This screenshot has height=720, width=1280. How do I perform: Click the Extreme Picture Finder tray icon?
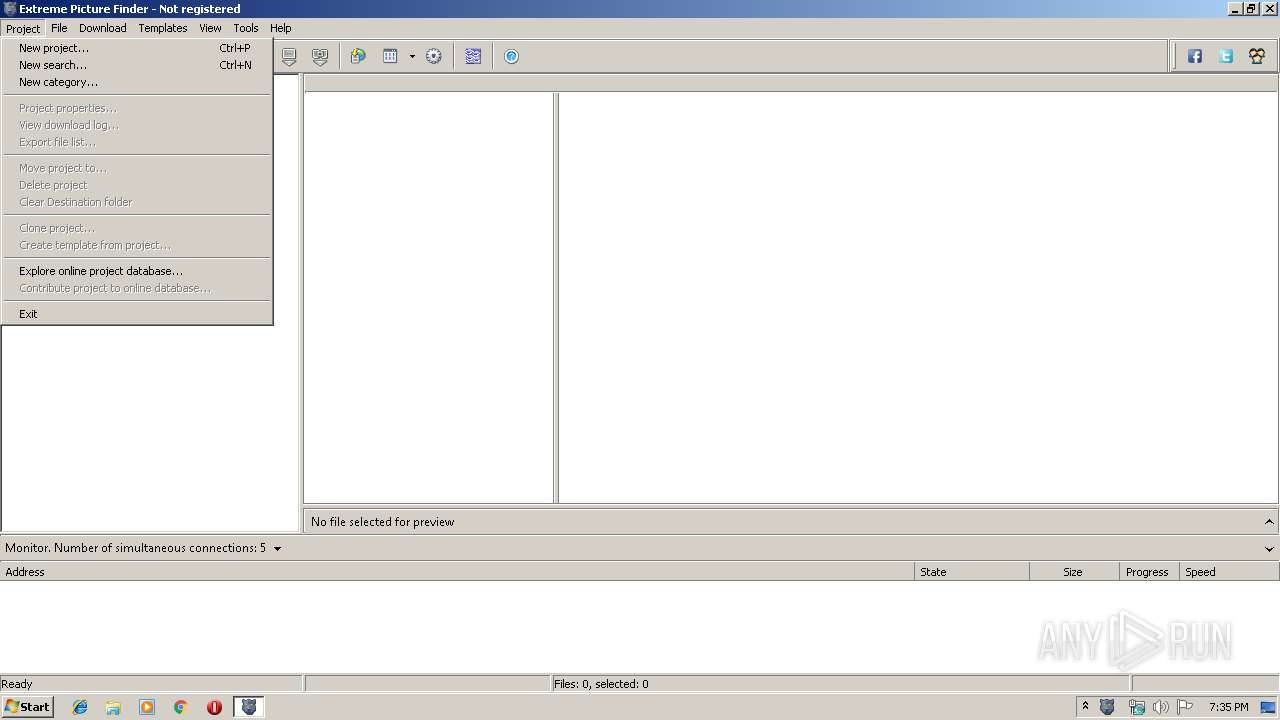[x=1107, y=707]
